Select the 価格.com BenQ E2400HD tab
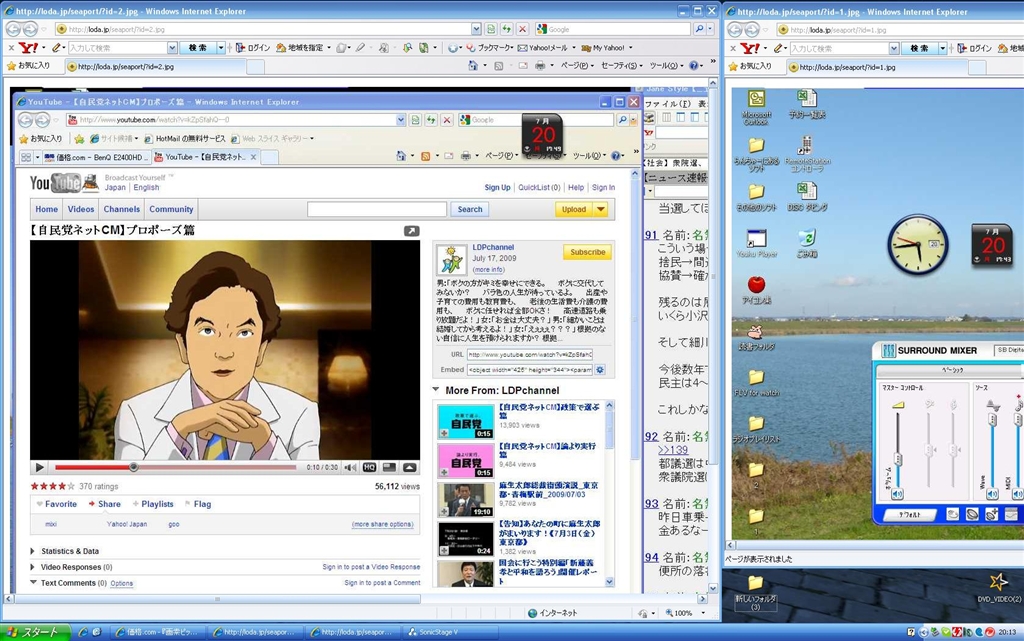Image resolution: width=1024 pixels, height=641 pixels. 95,157
